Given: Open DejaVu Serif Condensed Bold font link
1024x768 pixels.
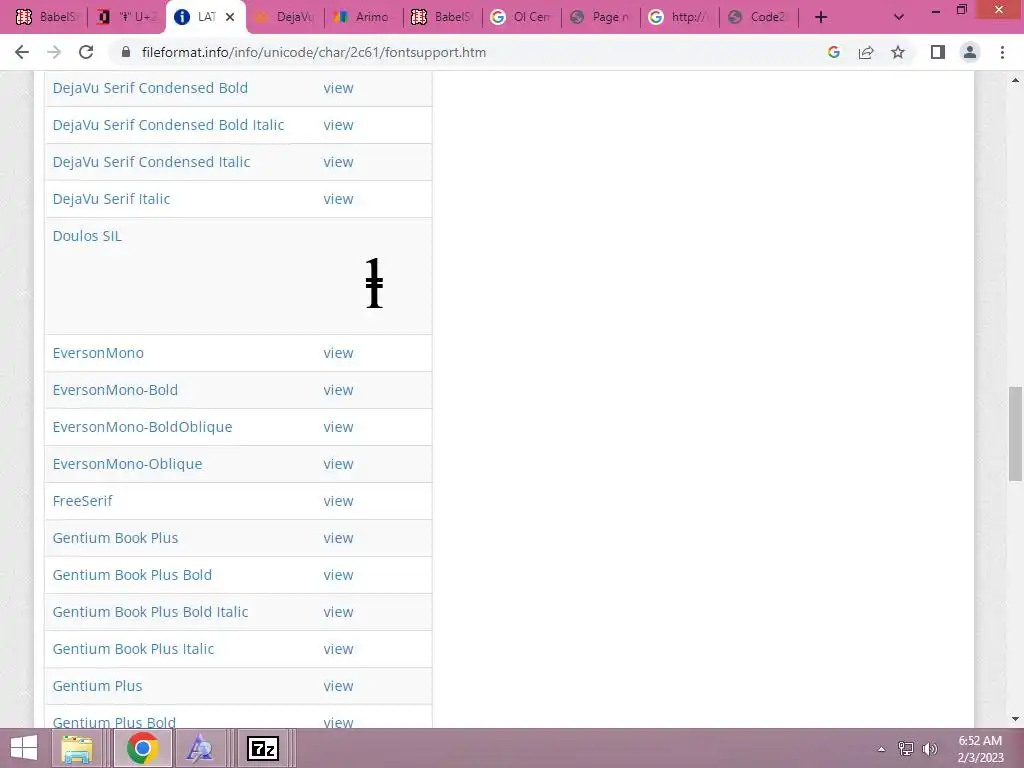Looking at the screenshot, I should [150, 88].
